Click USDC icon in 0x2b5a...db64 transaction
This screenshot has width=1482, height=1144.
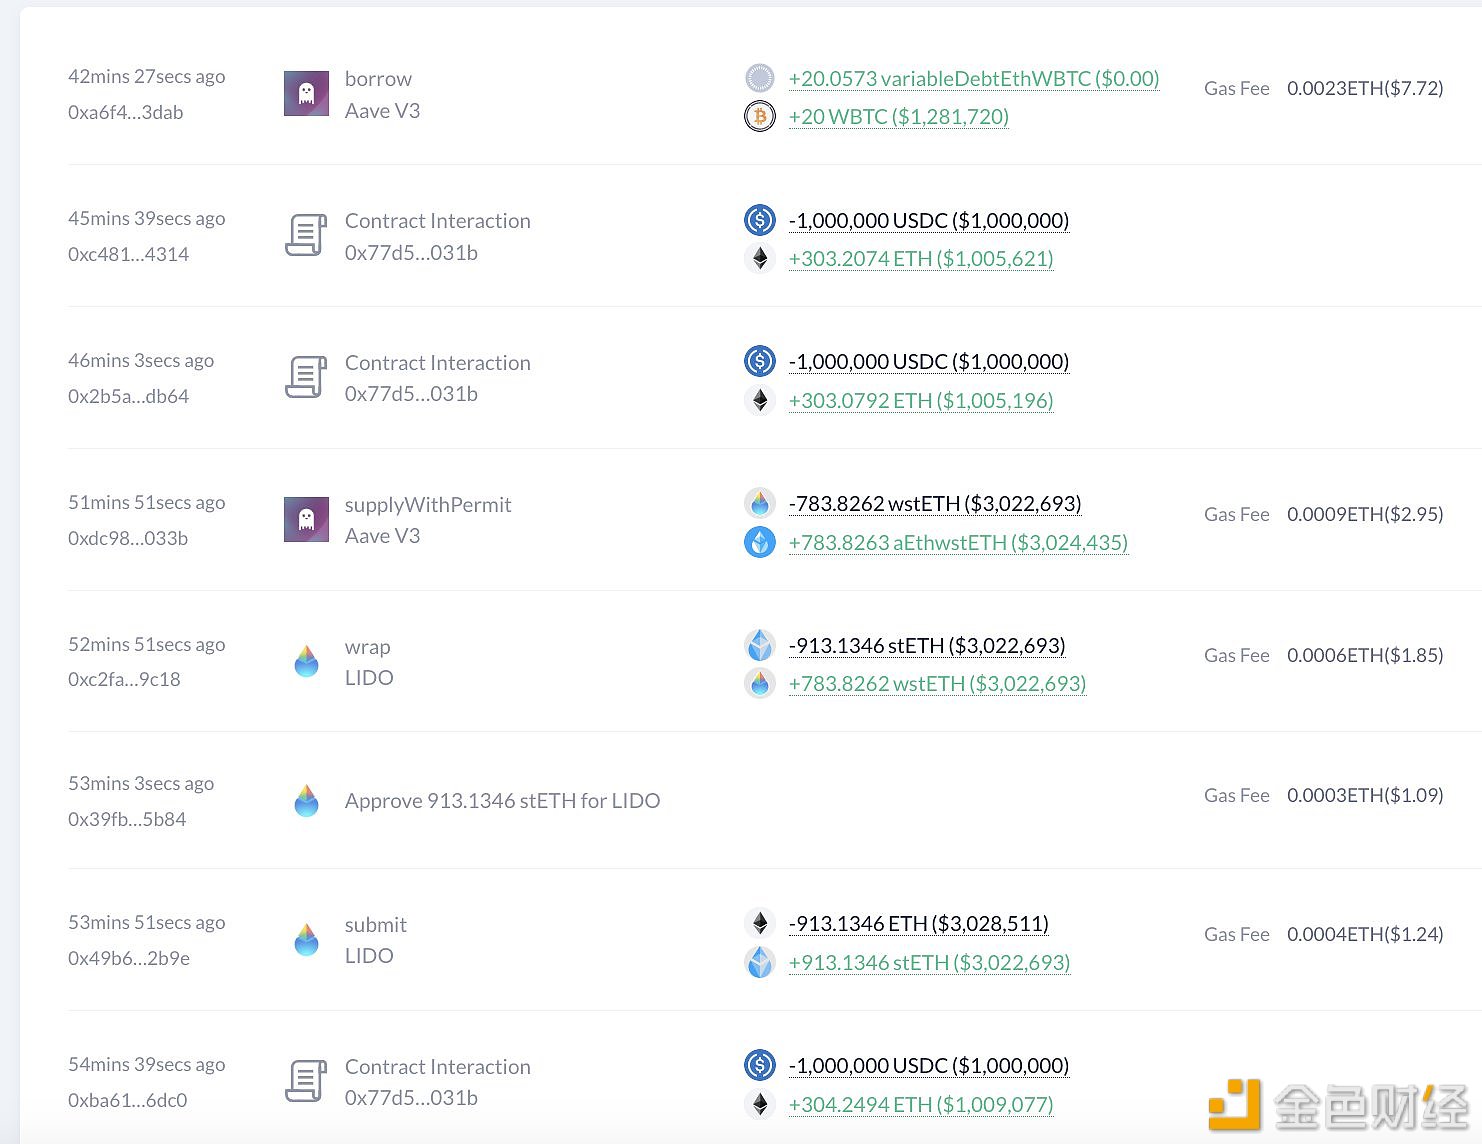(760, 361)
